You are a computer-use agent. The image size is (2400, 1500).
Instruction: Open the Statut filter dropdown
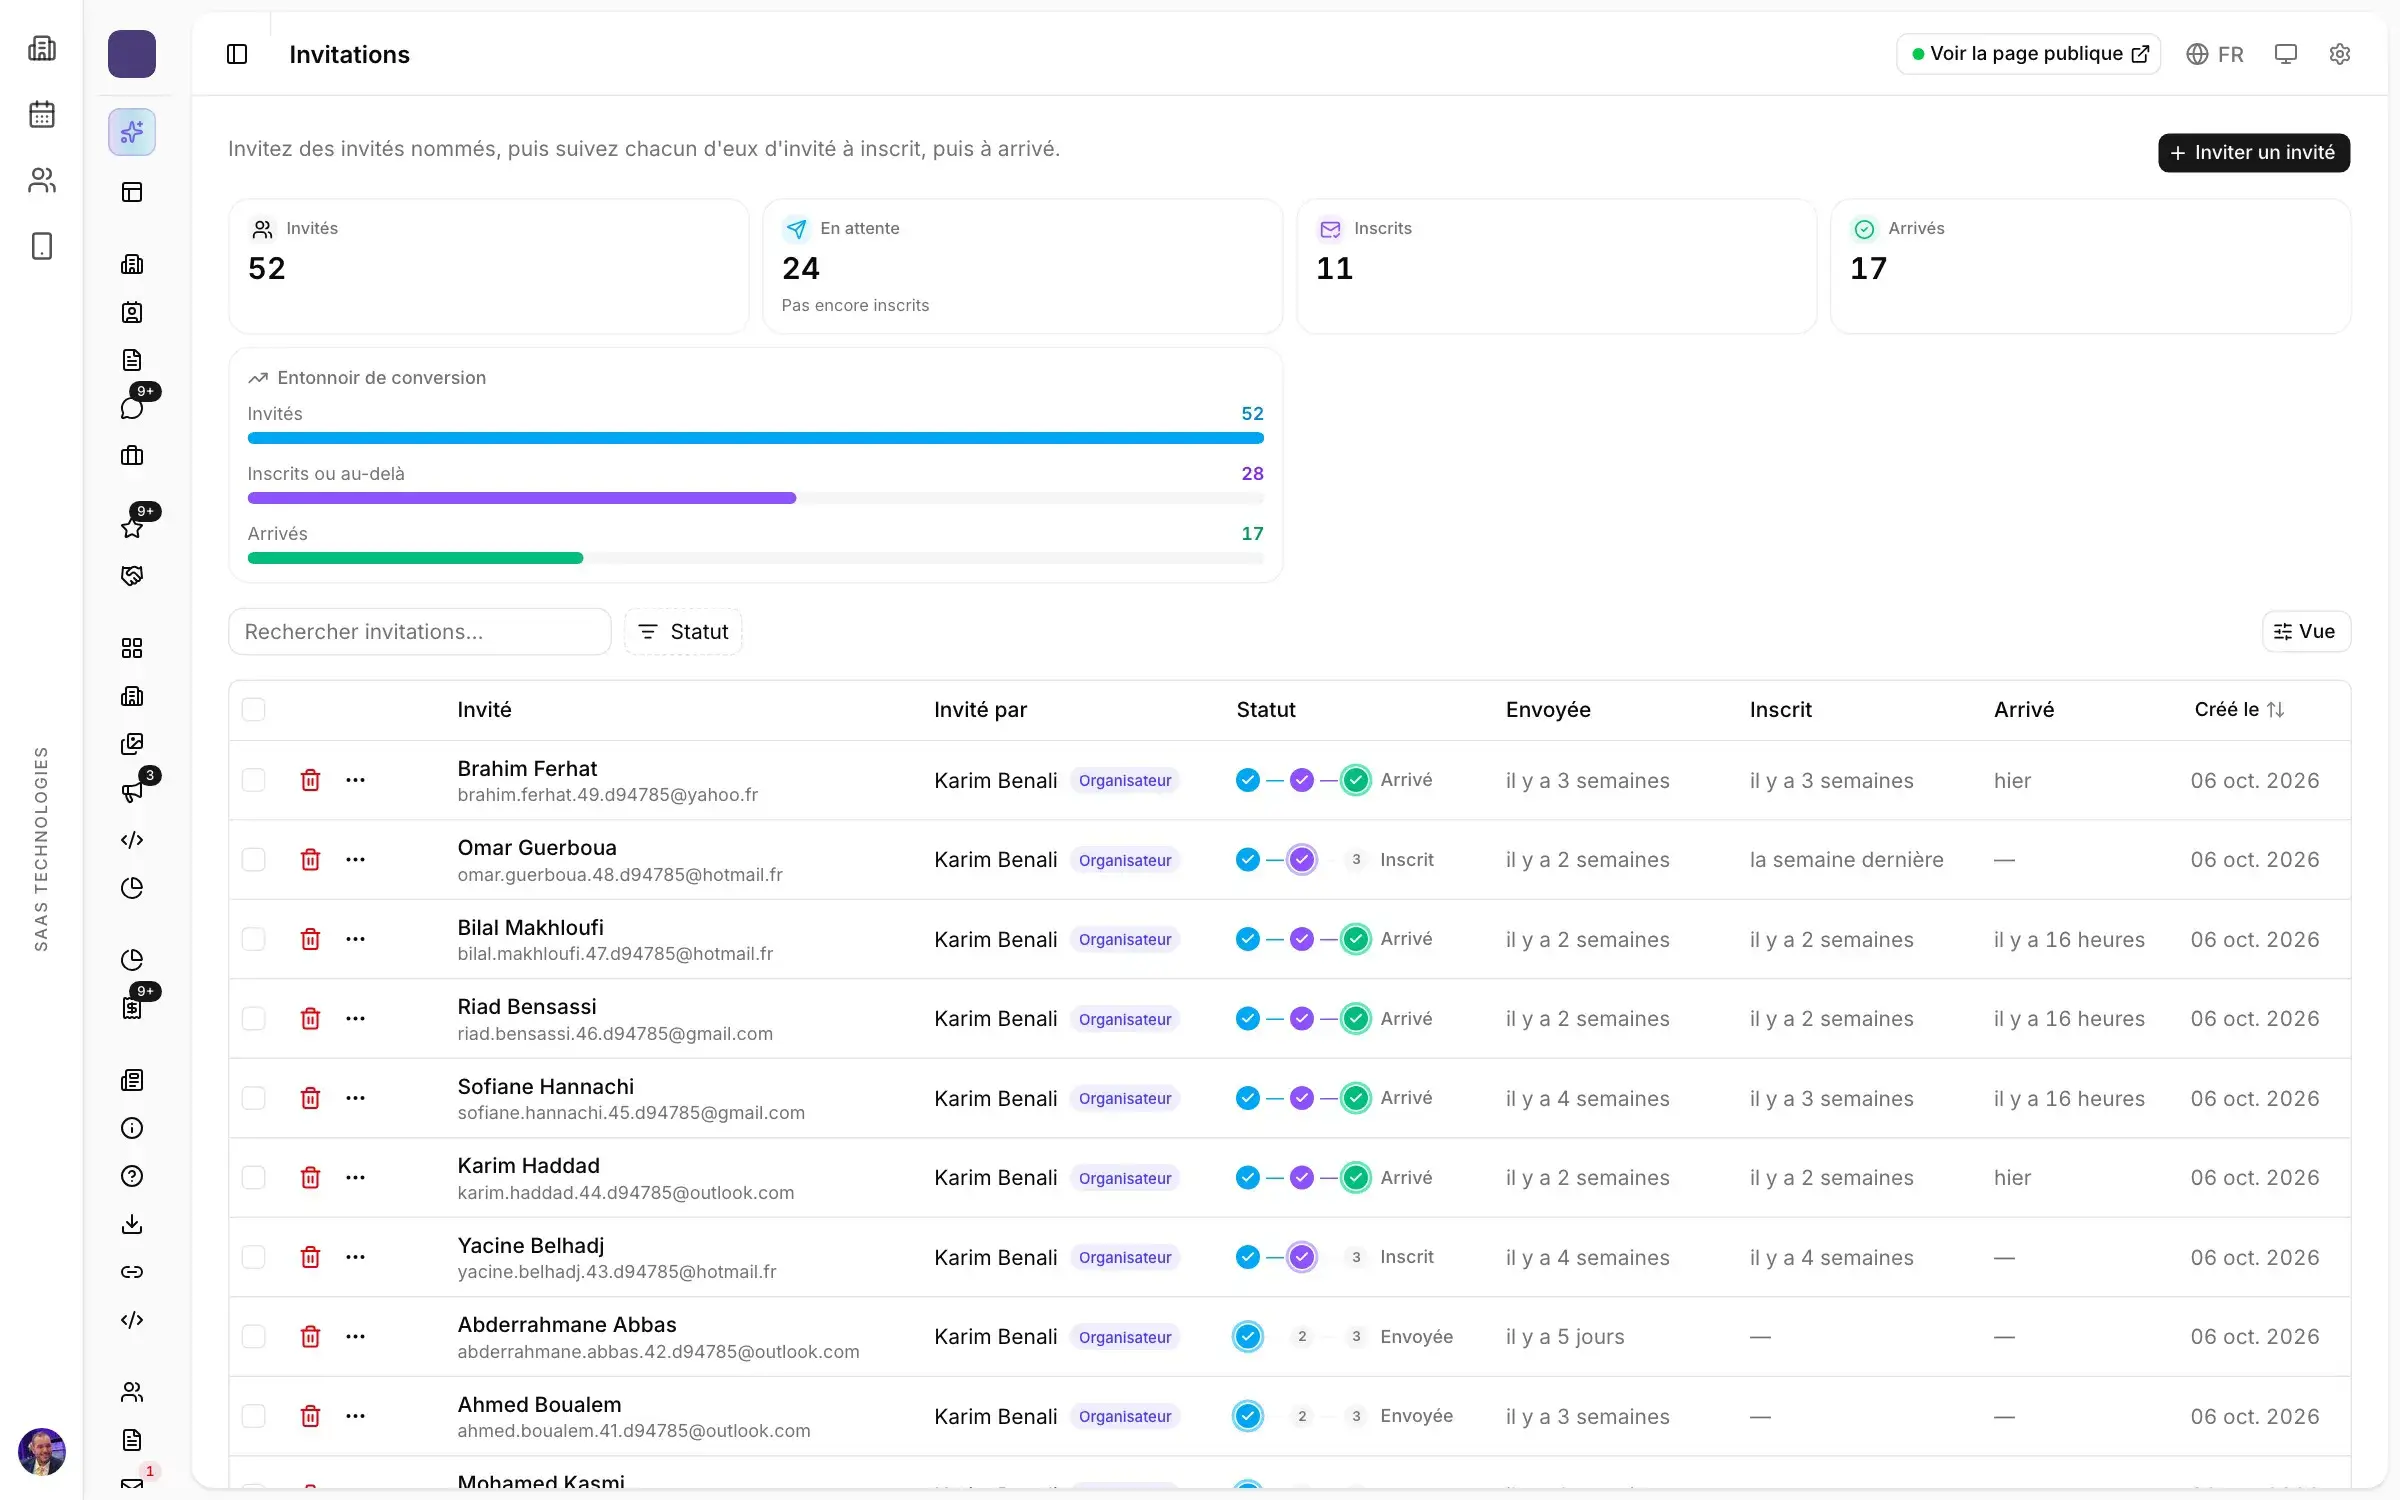click(x=683, y=632)
